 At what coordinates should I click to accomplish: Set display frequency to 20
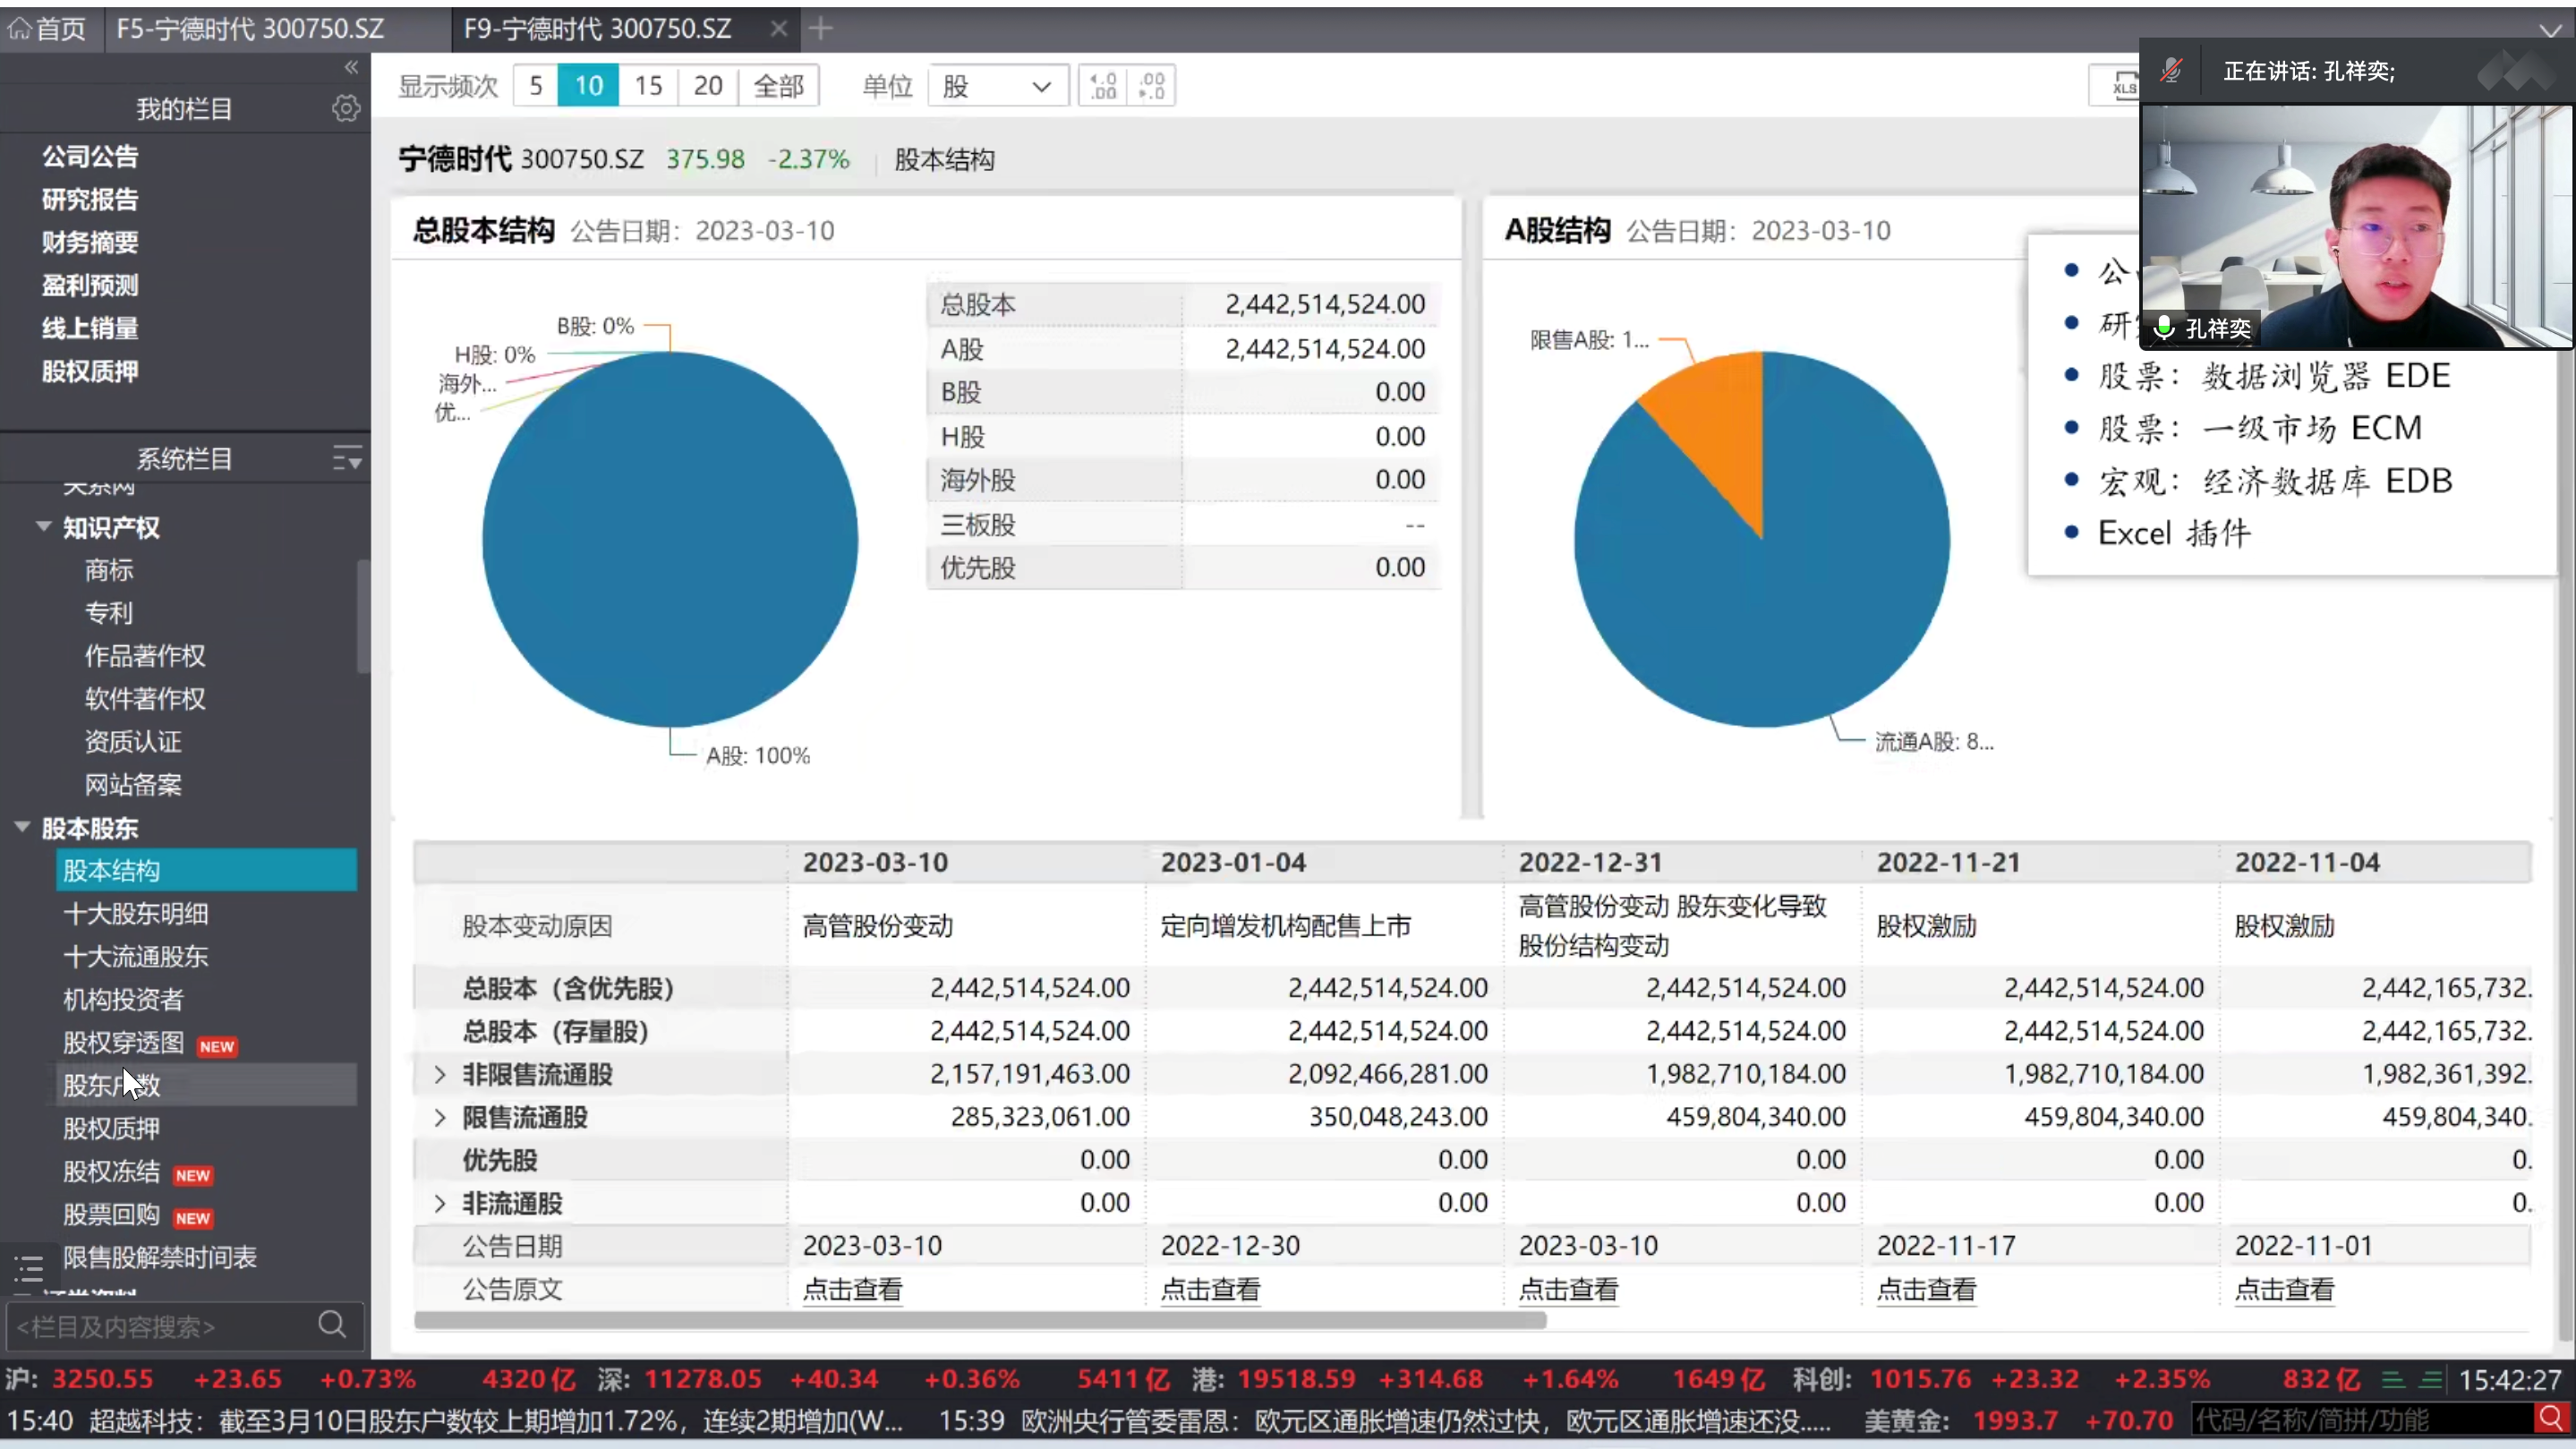(x=707, y=86)
